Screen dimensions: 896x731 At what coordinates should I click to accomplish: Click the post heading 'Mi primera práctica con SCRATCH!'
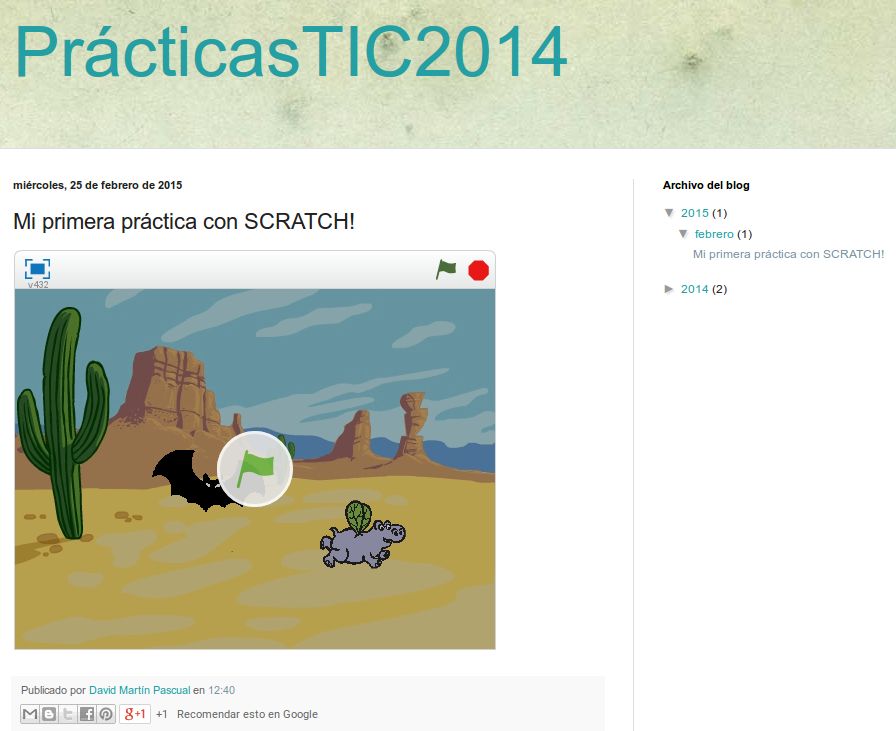(184, 221)
